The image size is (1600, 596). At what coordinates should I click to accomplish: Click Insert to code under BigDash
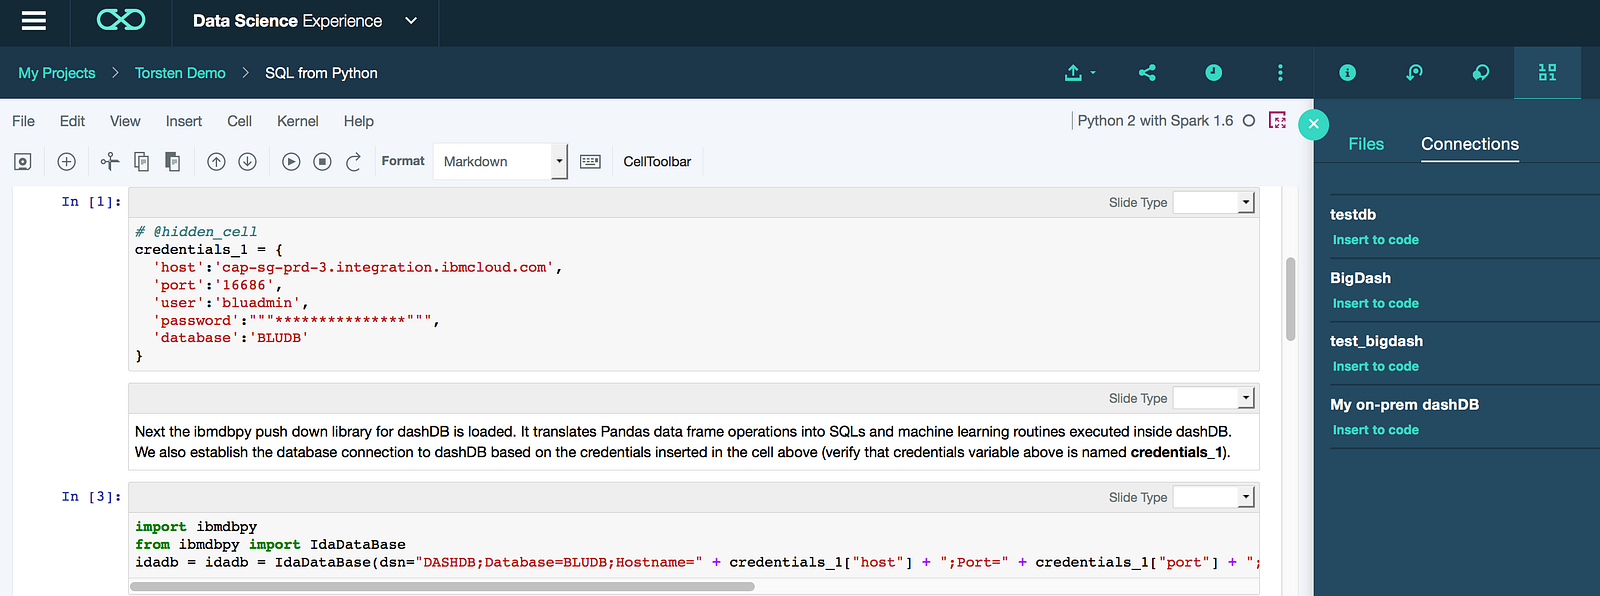pos(1375,303)
